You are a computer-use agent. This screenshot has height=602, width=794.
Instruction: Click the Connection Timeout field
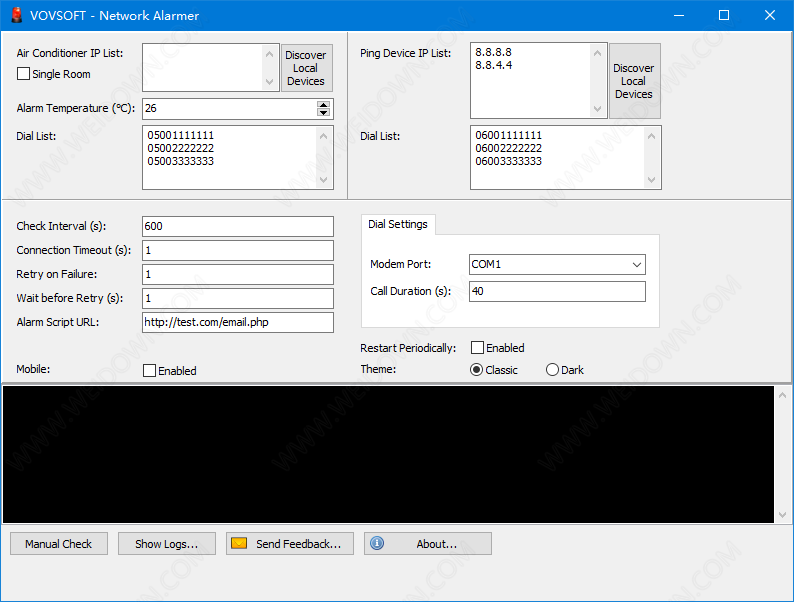pyautogui.click(x=237, y=250)
